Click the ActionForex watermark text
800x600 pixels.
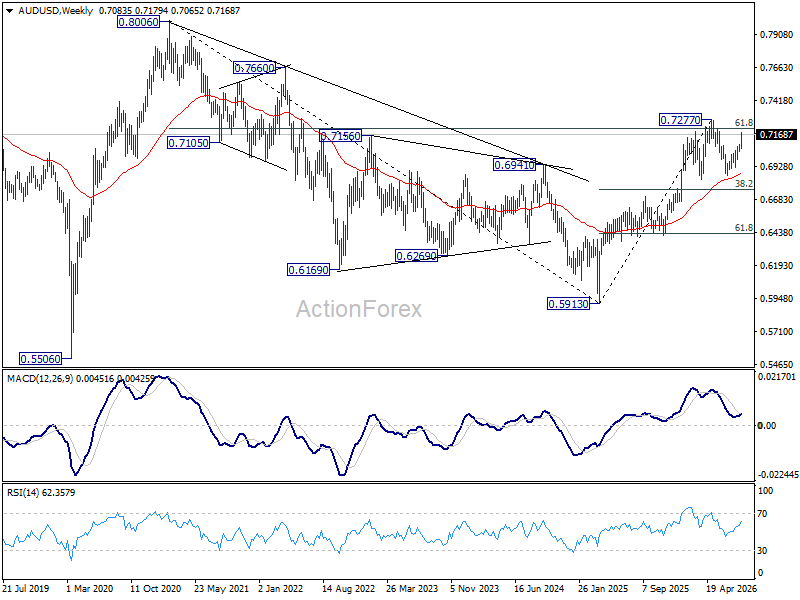pos(359,309)
